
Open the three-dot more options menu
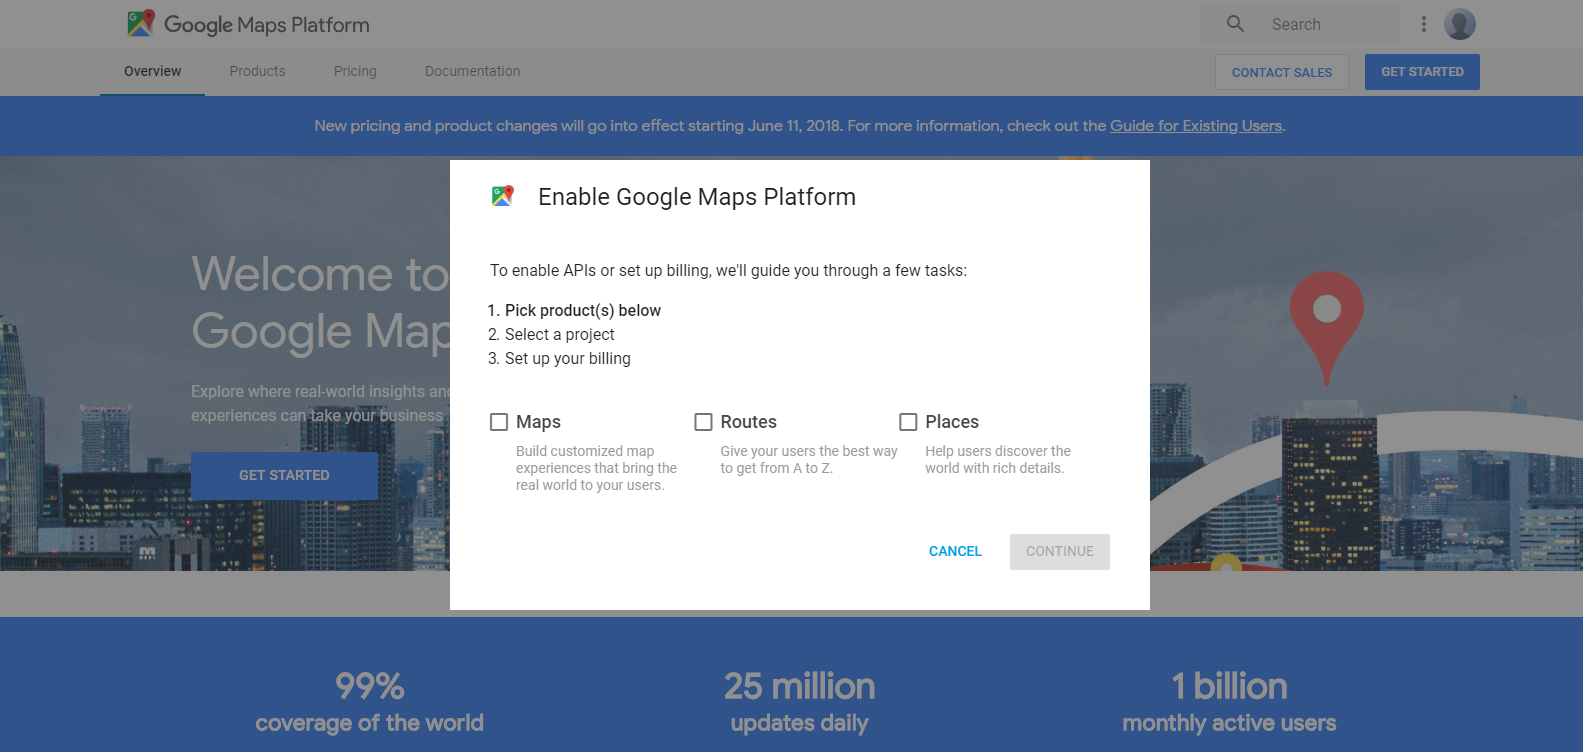[1424, 24]
